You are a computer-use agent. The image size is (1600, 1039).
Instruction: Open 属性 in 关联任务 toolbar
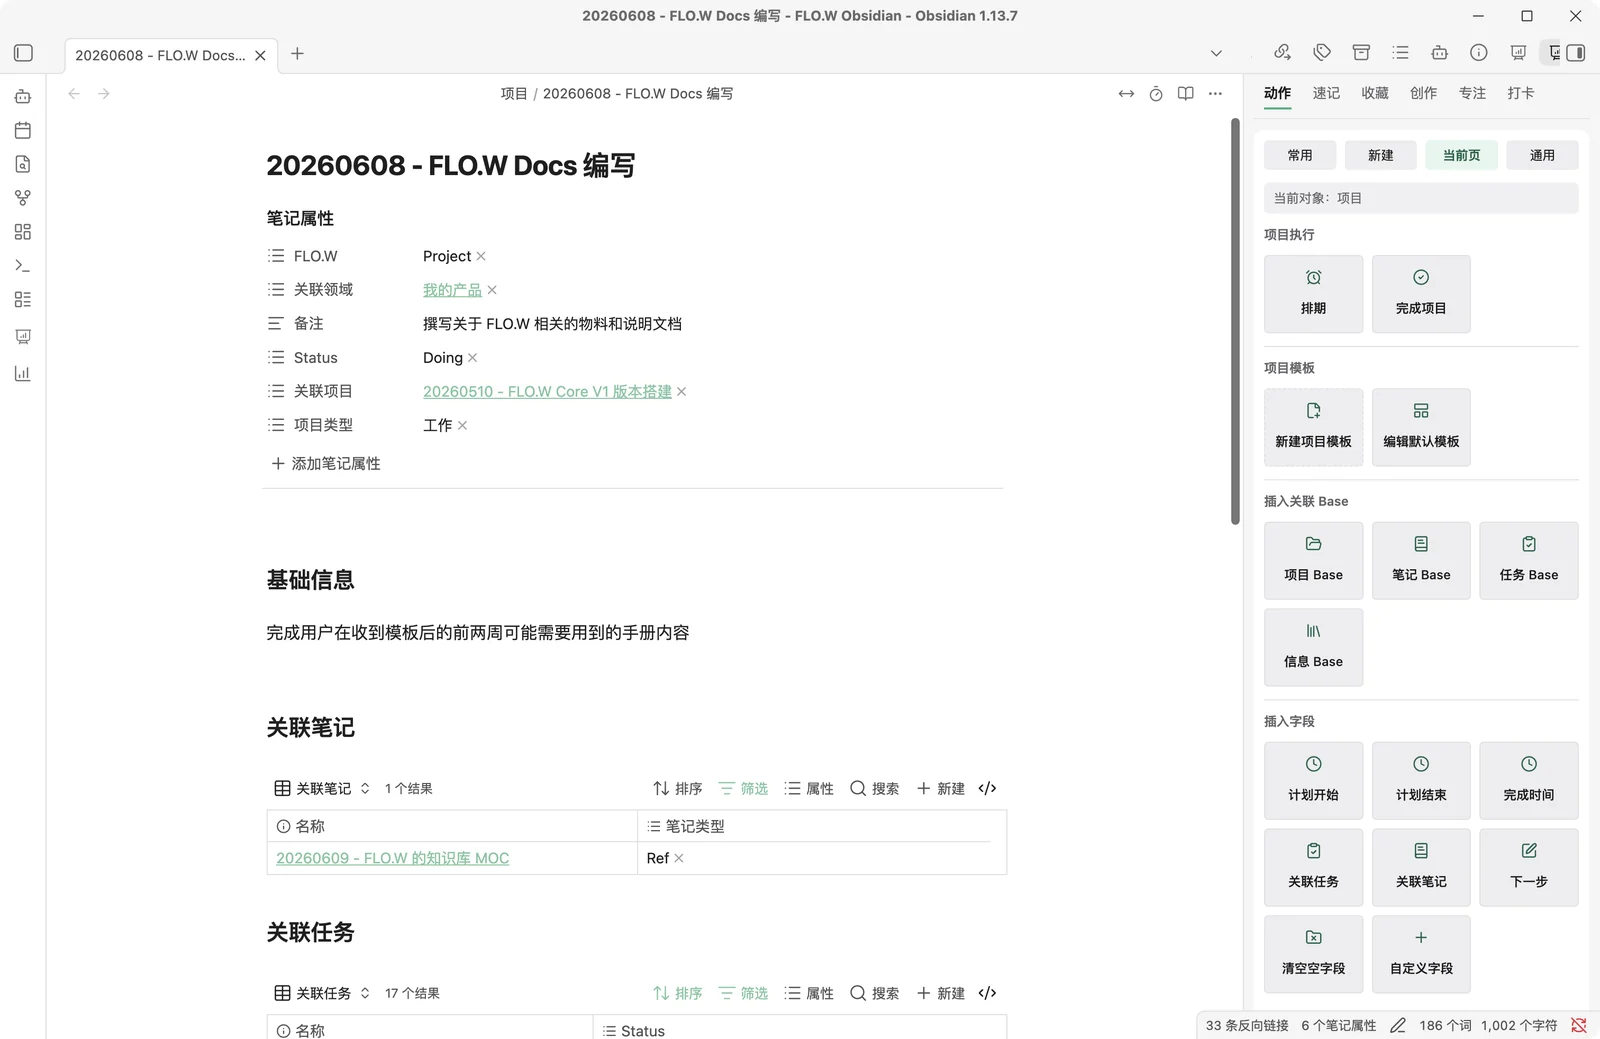[809, 993]
